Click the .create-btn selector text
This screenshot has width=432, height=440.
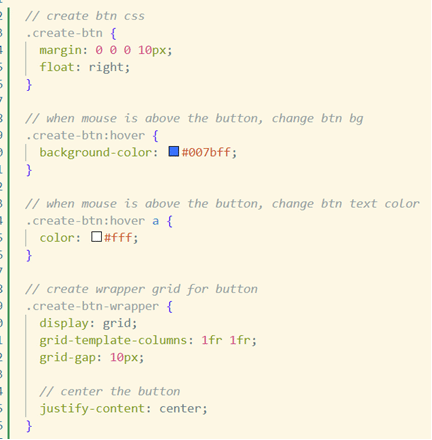point(64,33)
